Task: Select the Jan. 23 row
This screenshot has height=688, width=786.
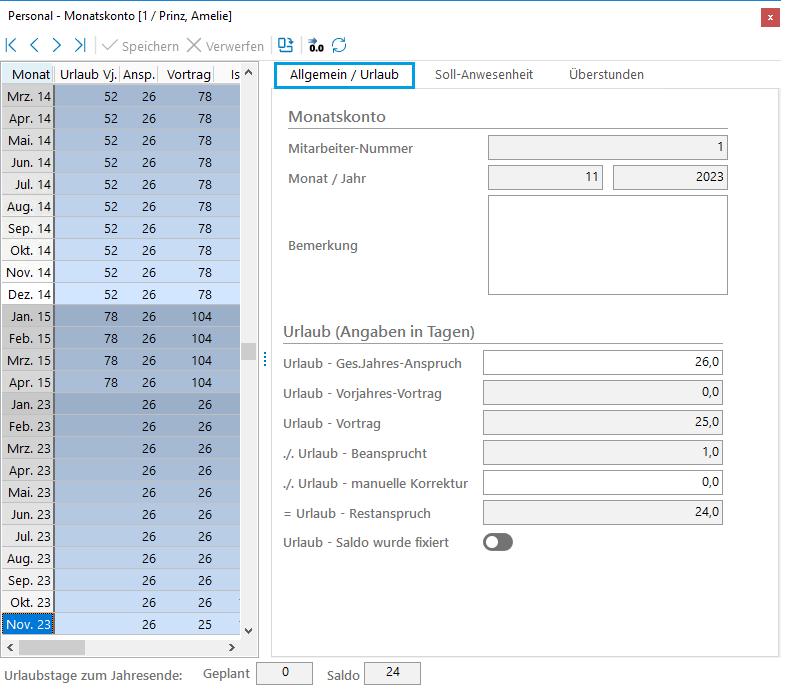Action: pos(29,404)
